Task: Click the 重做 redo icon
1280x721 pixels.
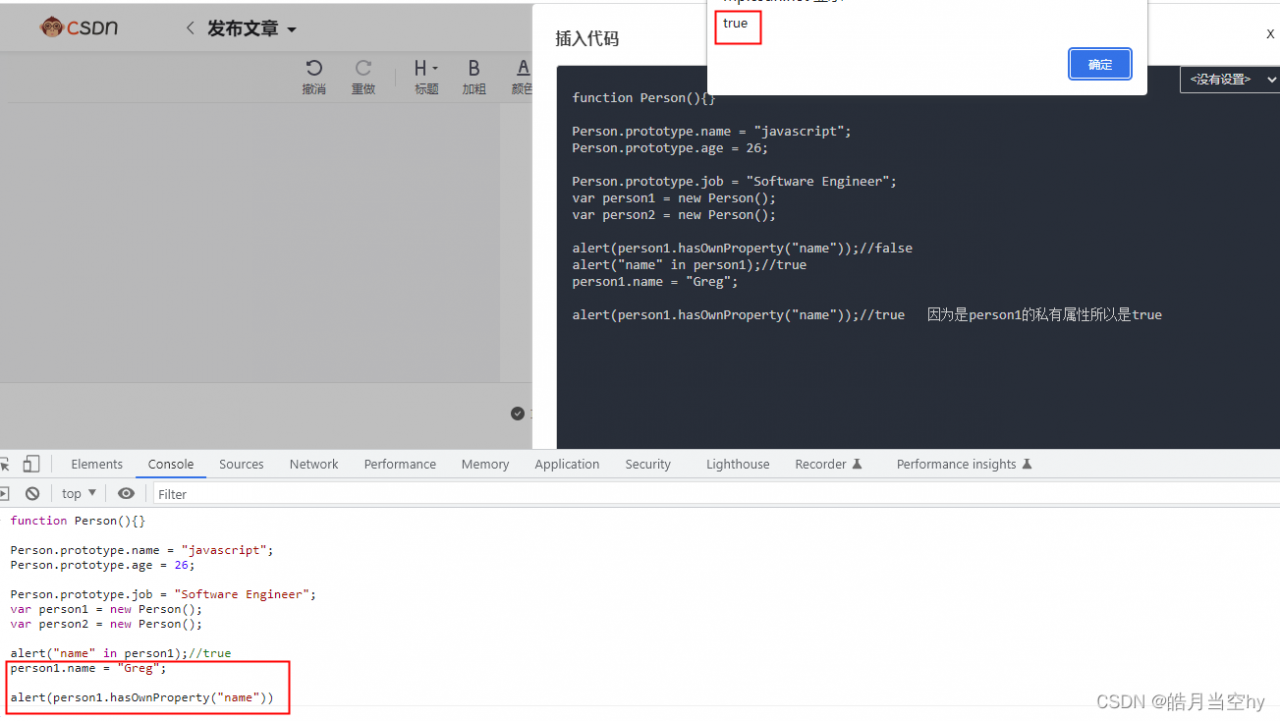Action: [363, 76]
